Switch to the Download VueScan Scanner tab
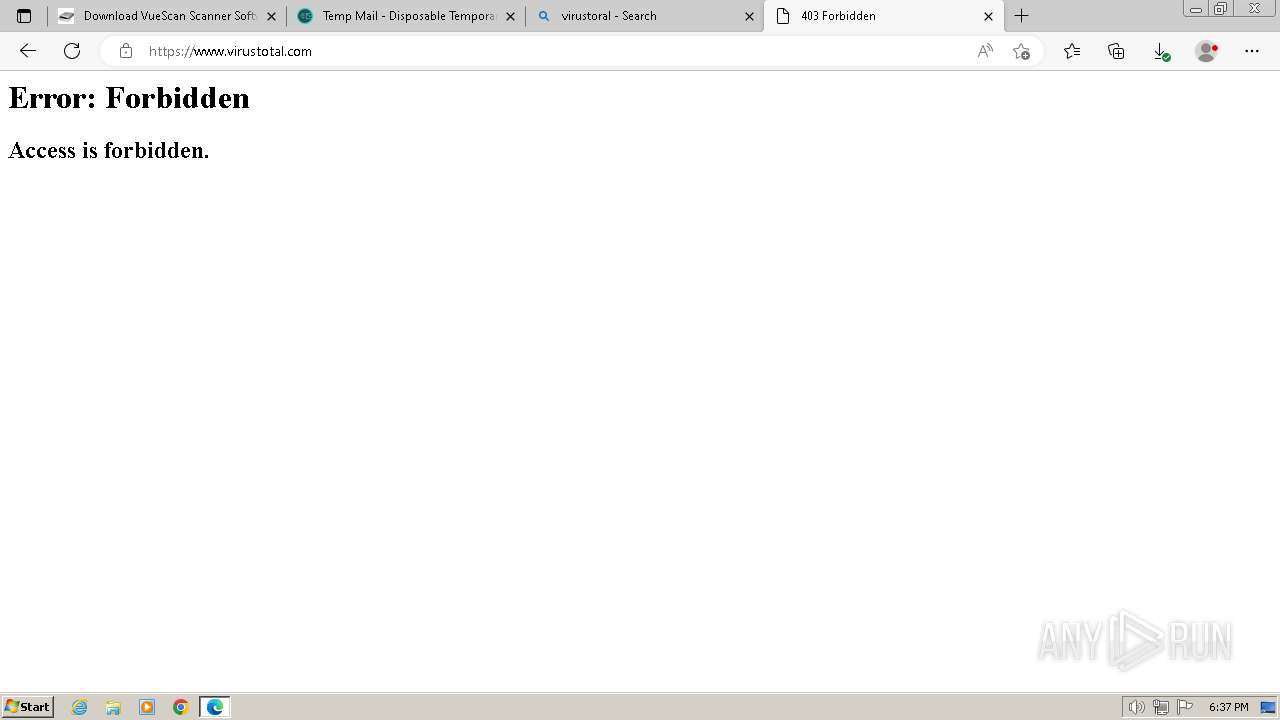This screenshot has width=1280, height=720. coord(166,16)
